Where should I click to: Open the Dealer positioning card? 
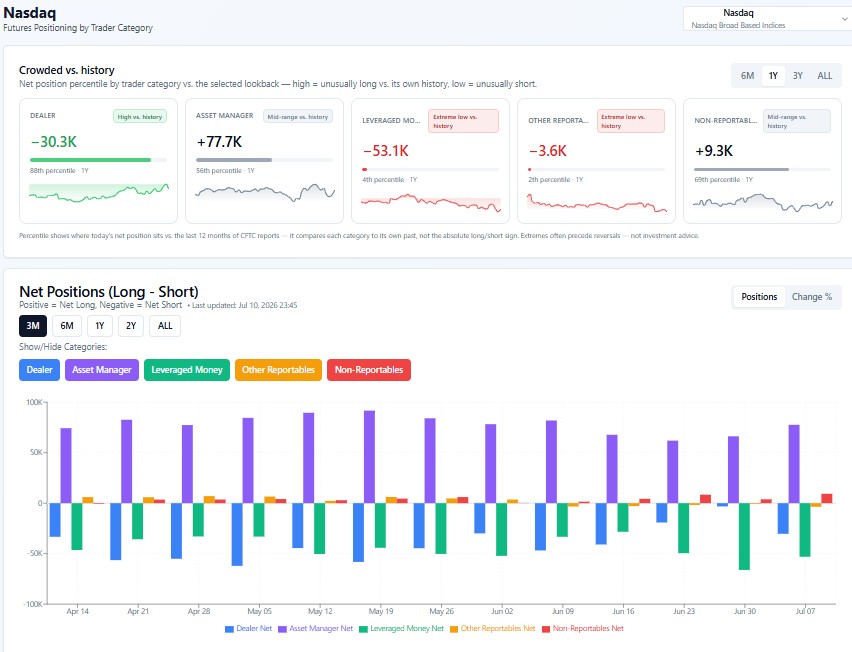98,161
